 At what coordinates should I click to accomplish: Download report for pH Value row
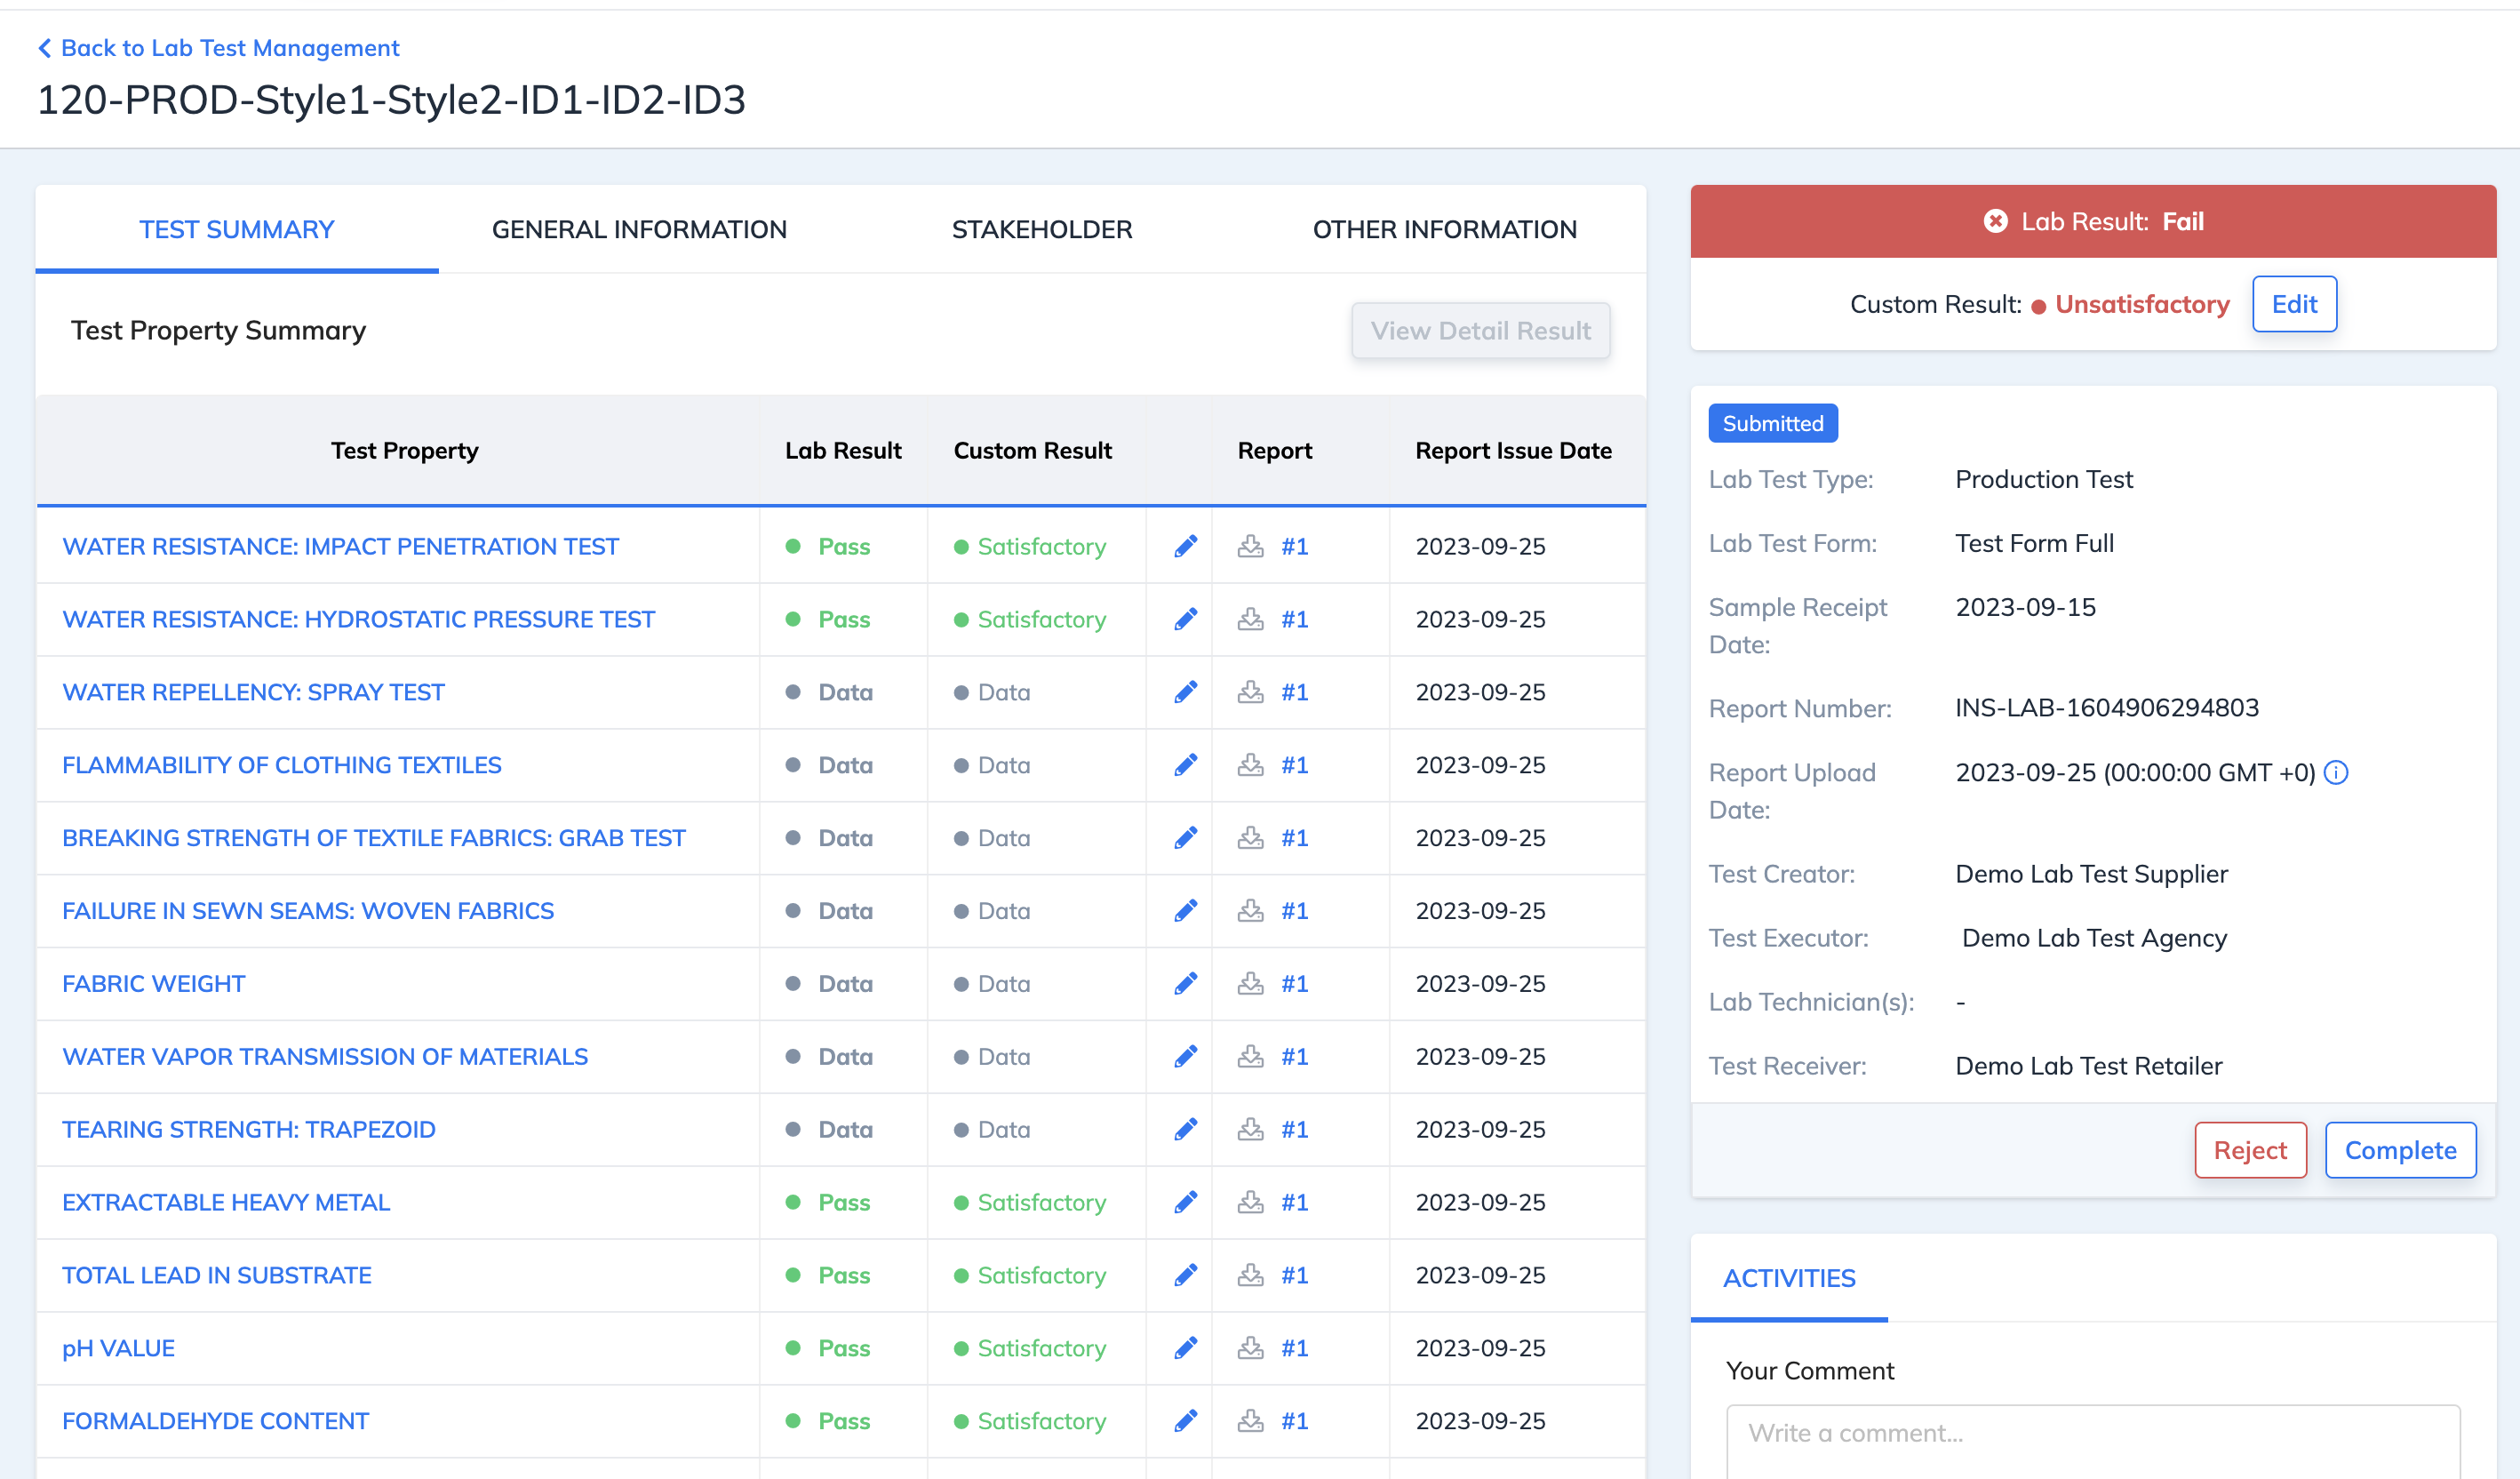click(x=1250, y=1349)
